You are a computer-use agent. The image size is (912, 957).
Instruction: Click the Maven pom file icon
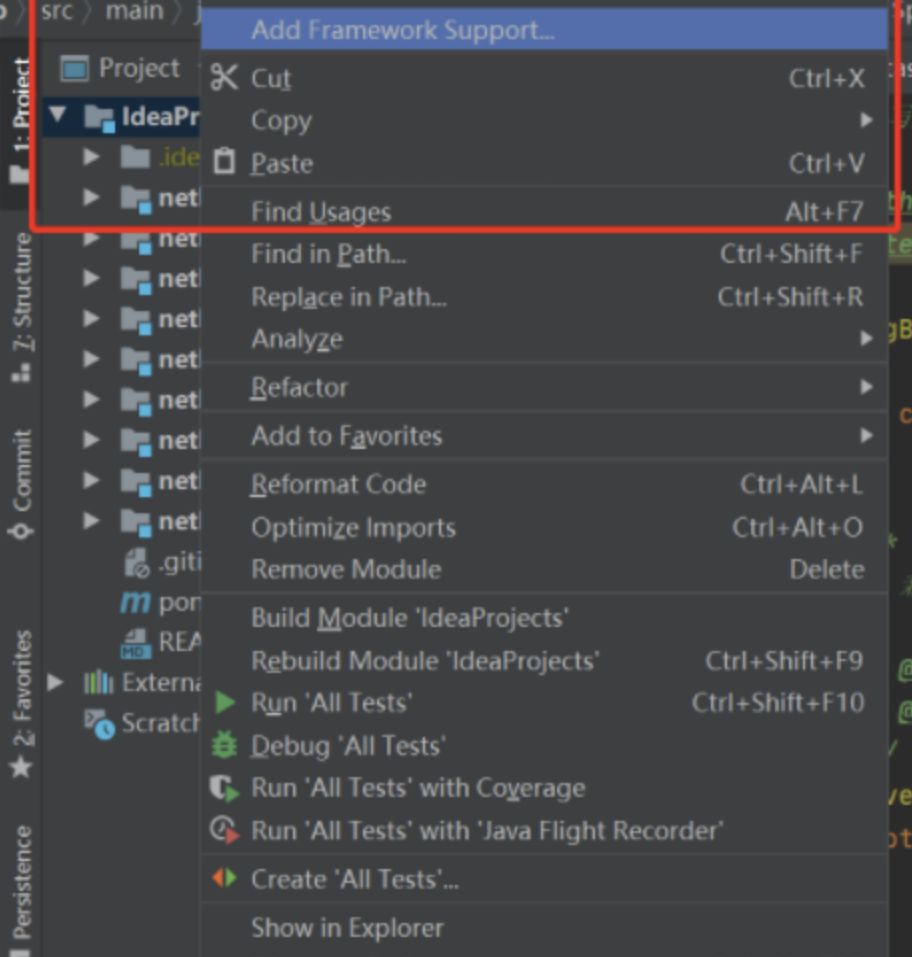coord(135,602)
